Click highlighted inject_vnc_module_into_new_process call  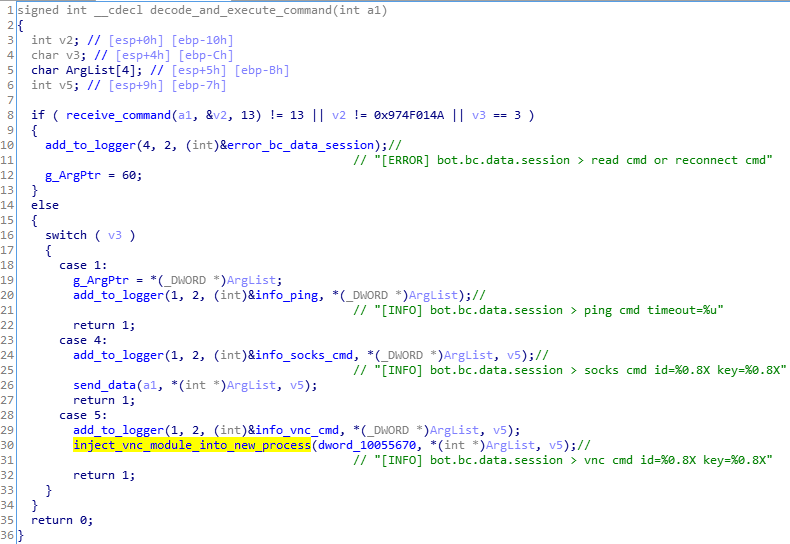pyautogui.click(x=192, y=445)
